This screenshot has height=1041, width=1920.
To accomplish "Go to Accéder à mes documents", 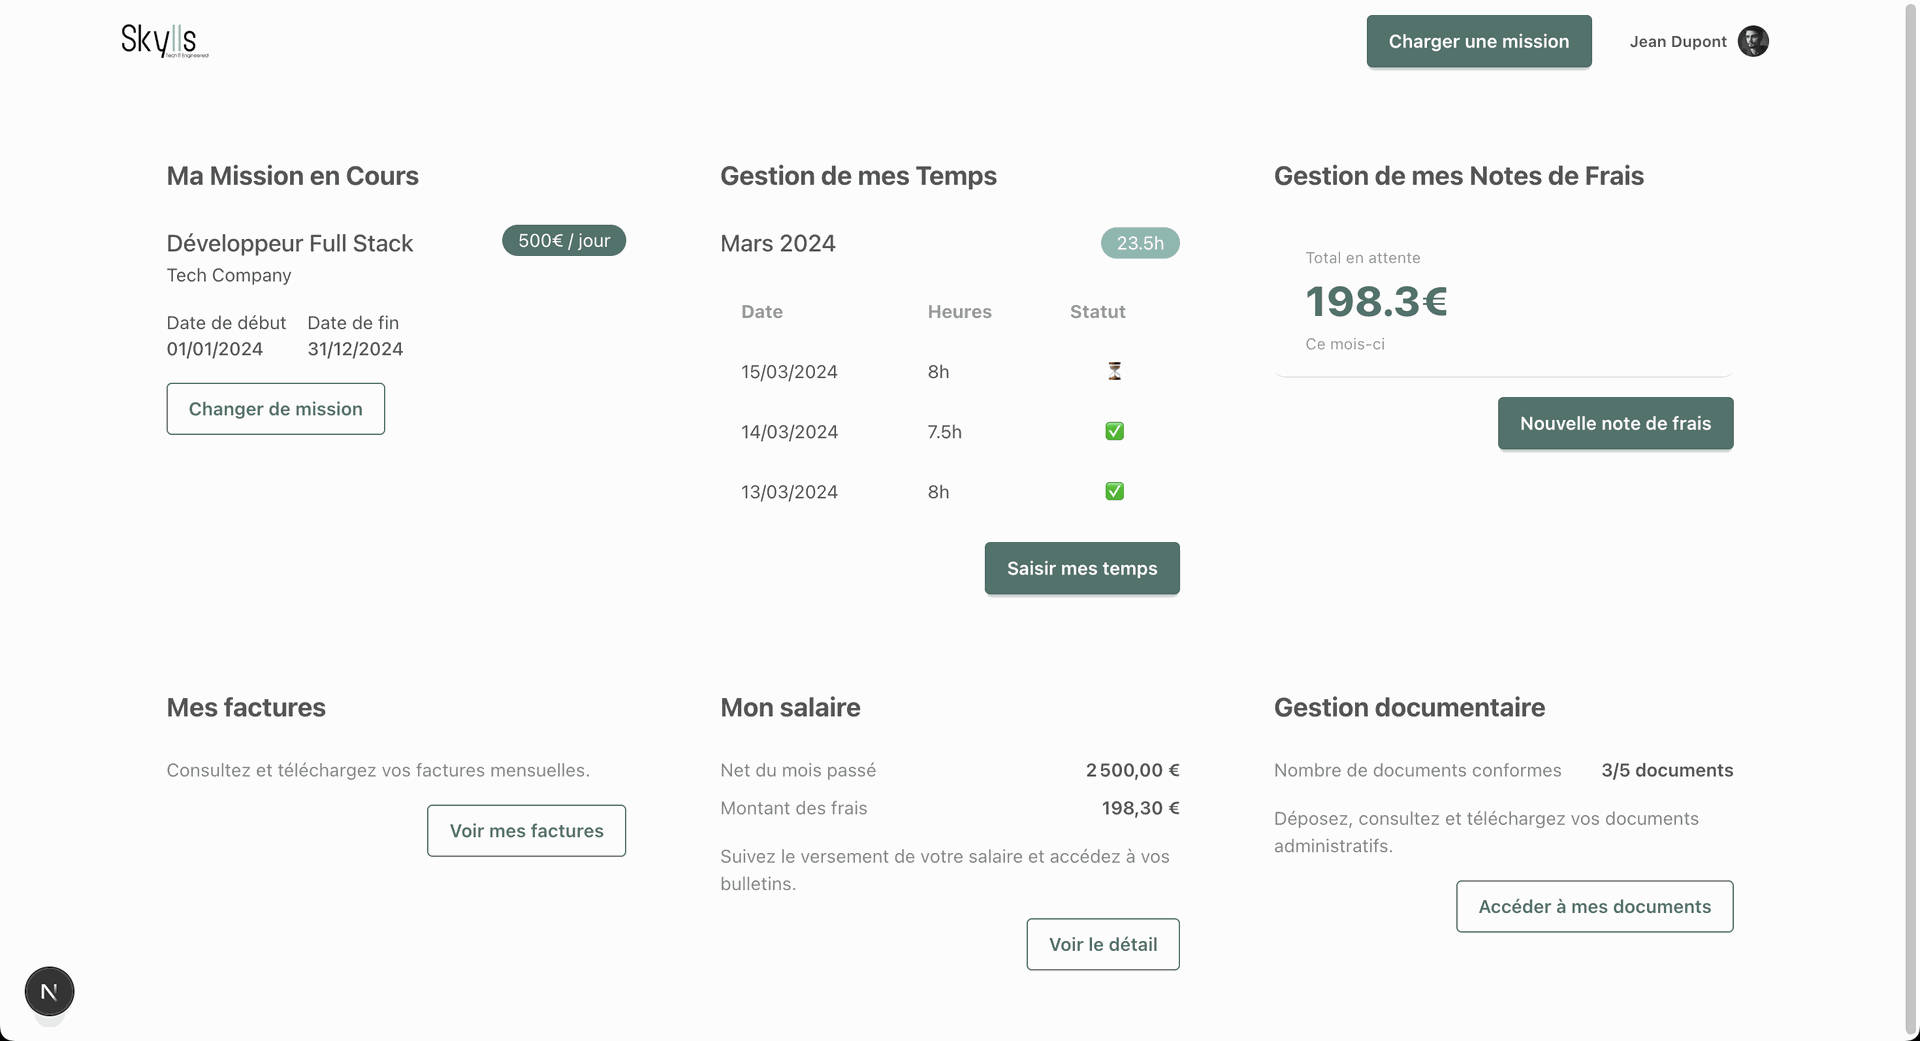I will (1594, 907).
